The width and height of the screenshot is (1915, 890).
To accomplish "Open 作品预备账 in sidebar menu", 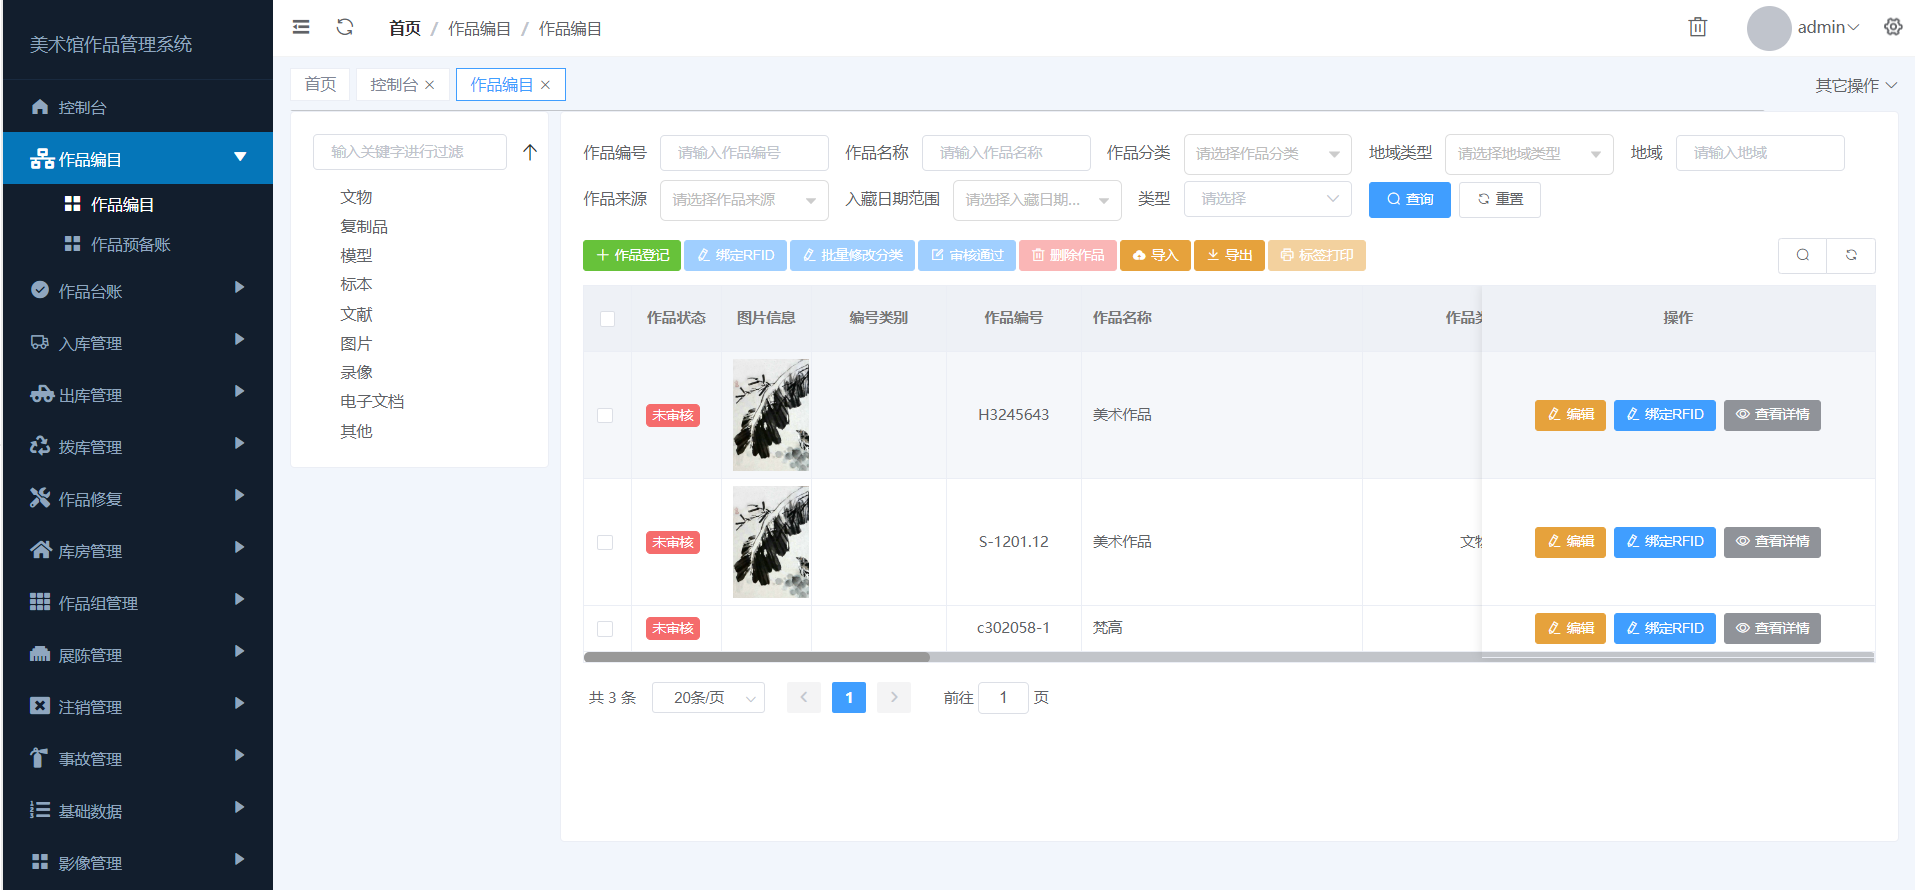I will 130,245.
